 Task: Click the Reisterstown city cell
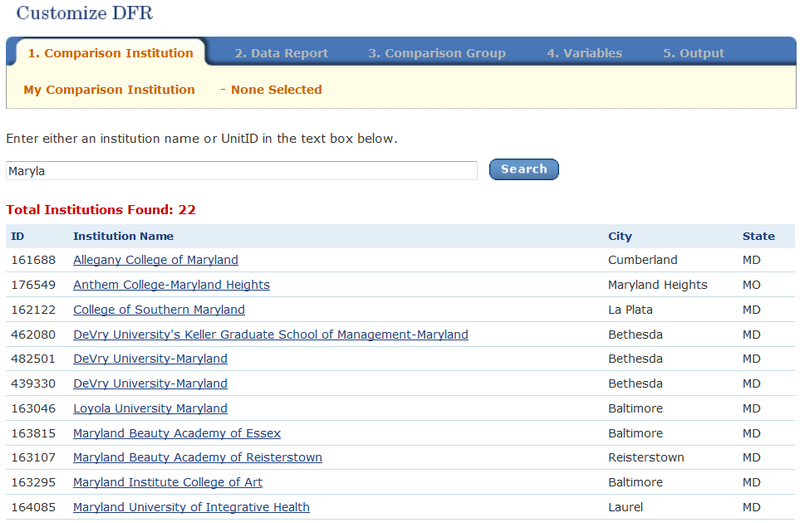646,458
